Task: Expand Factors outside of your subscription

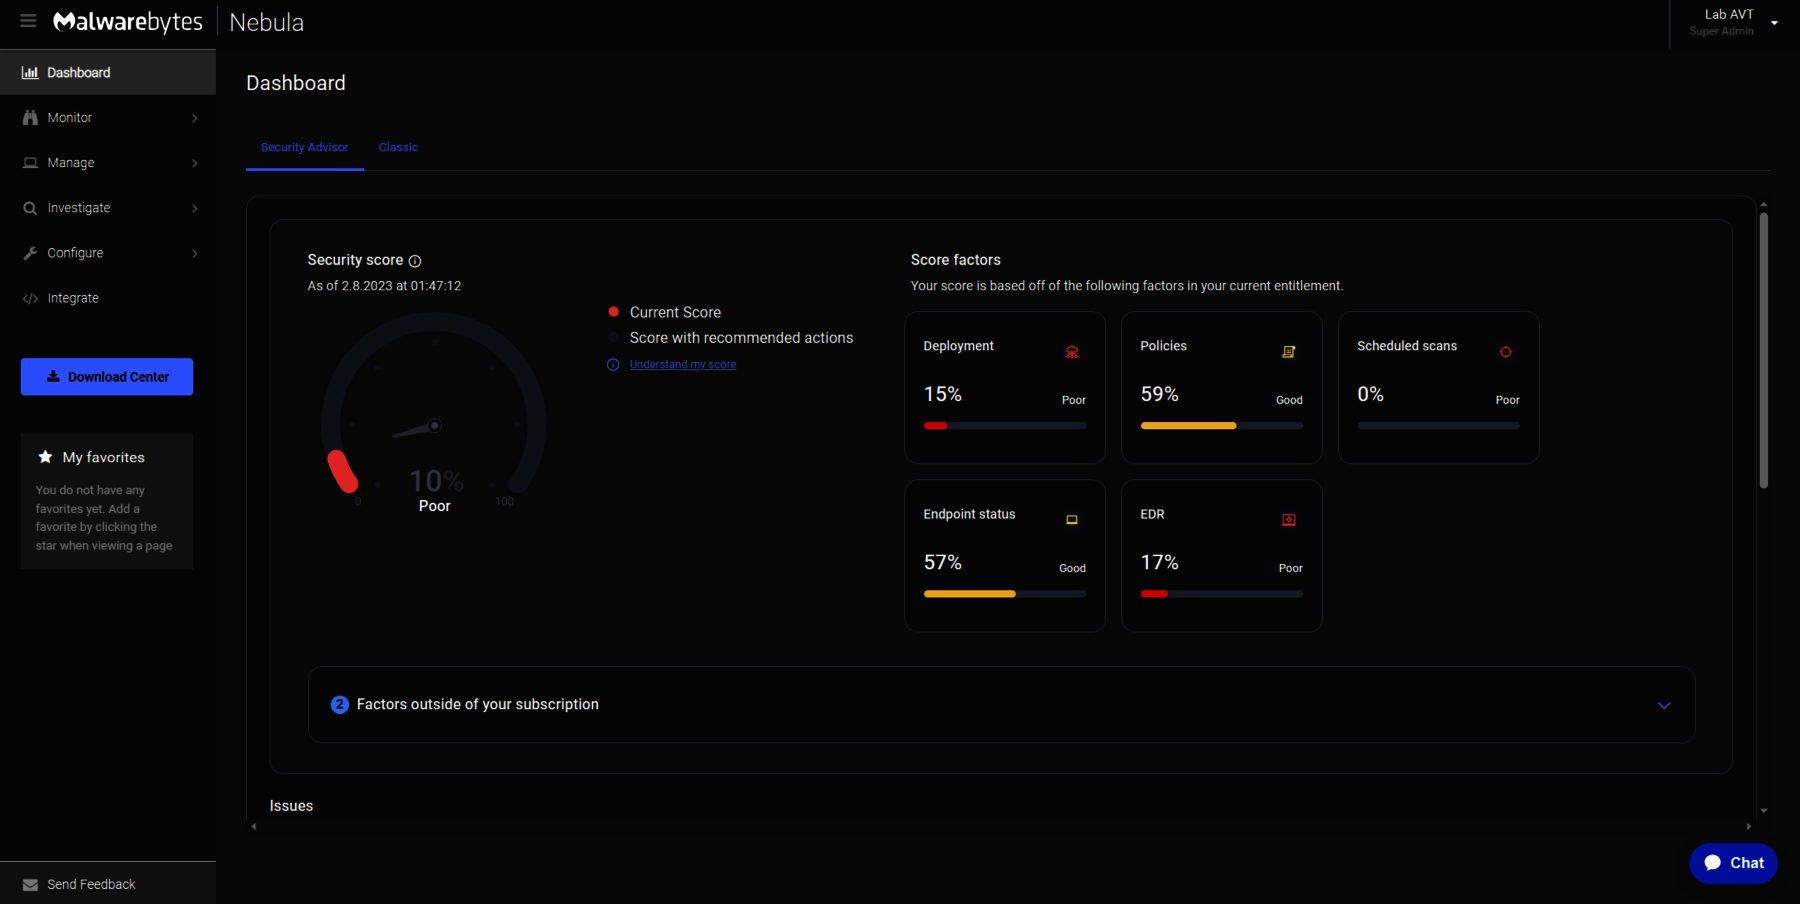Action: tap(1663, 705)
